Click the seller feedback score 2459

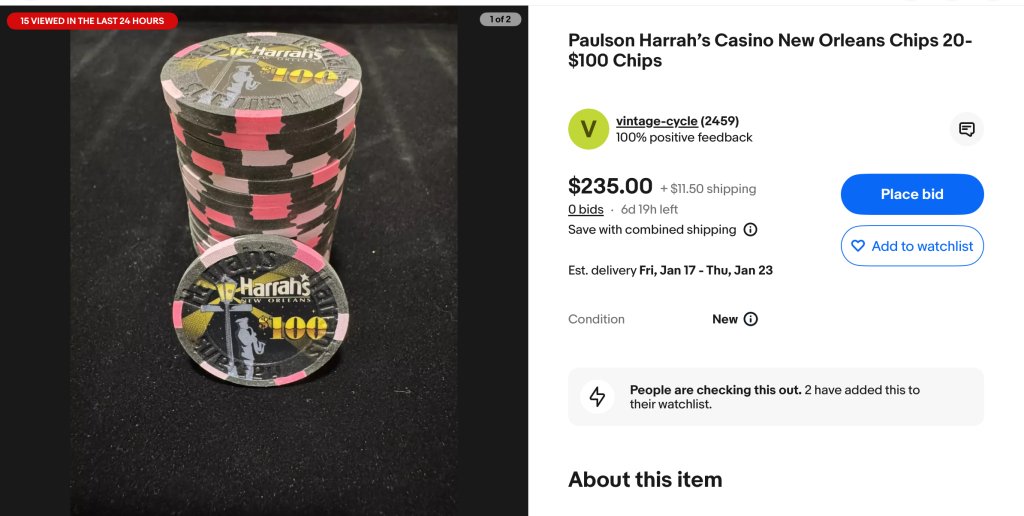coord(720,121)
